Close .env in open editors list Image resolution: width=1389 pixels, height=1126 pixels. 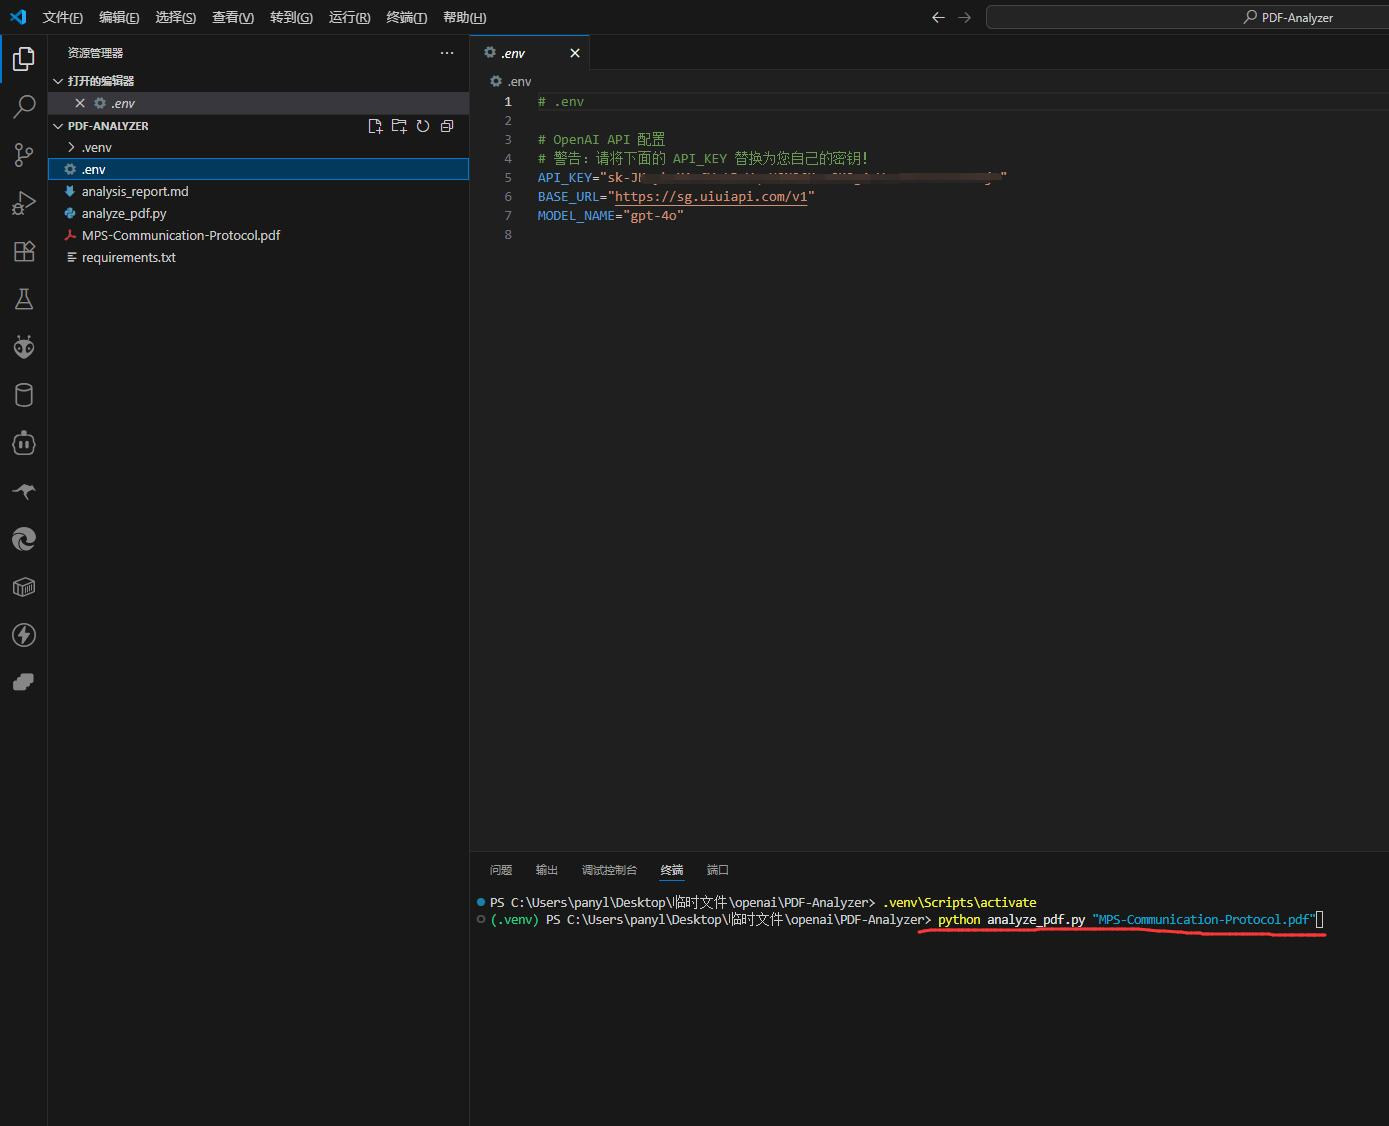click(80, 103)
